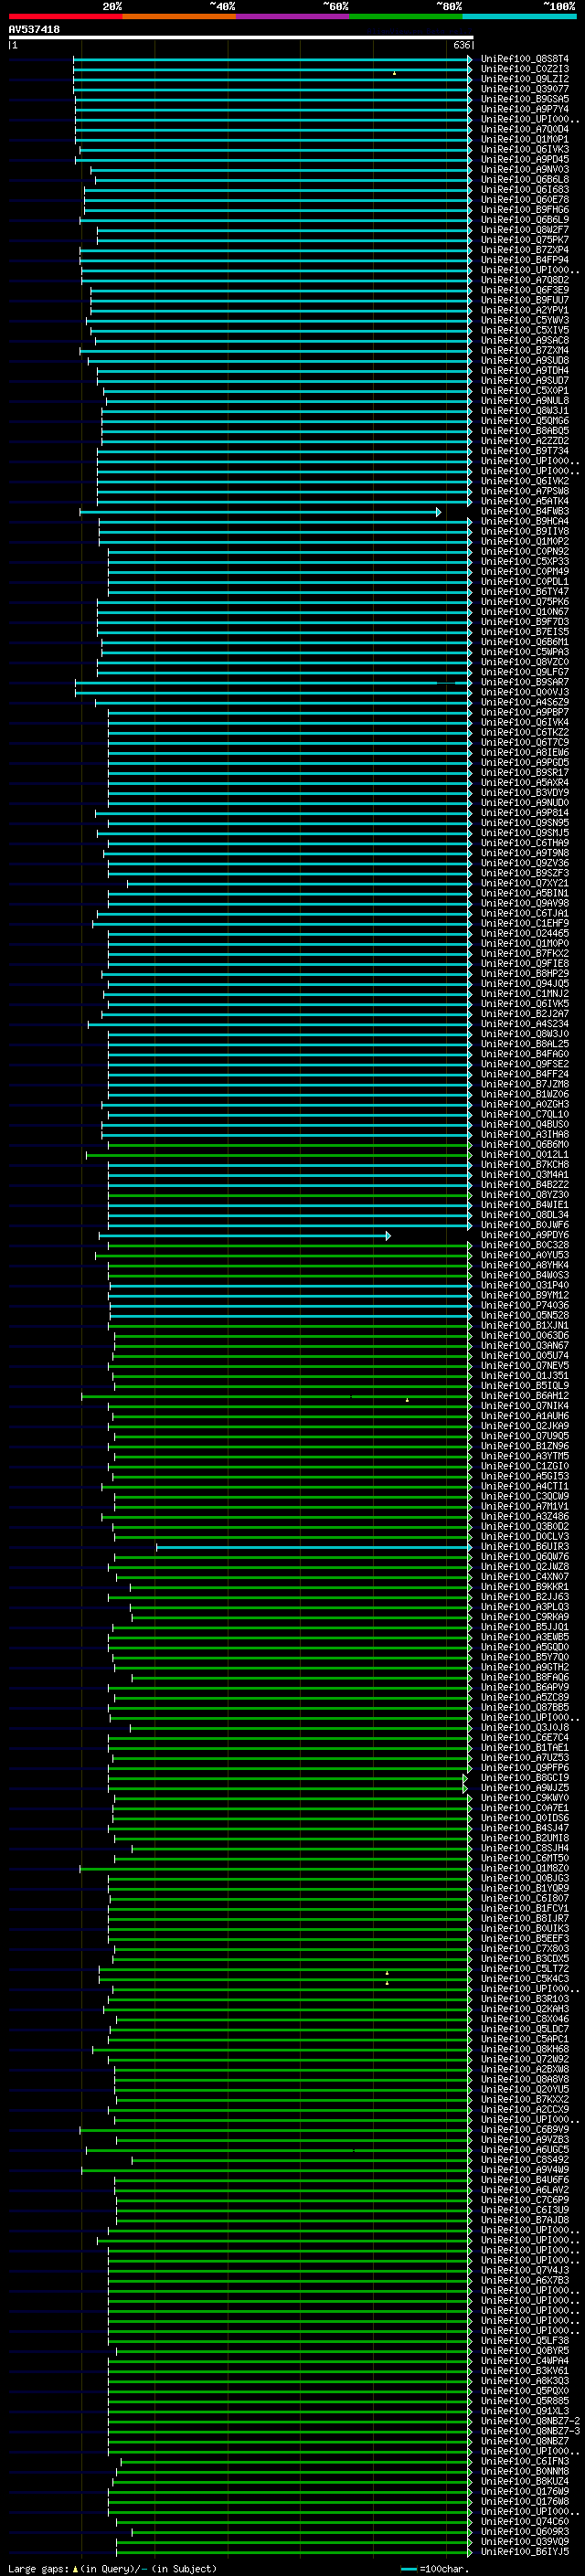Select the UniRef100_B6IYJ5 label
Image resolution: width=585 pixels, height=2576 pixels.
point(525,2551)
